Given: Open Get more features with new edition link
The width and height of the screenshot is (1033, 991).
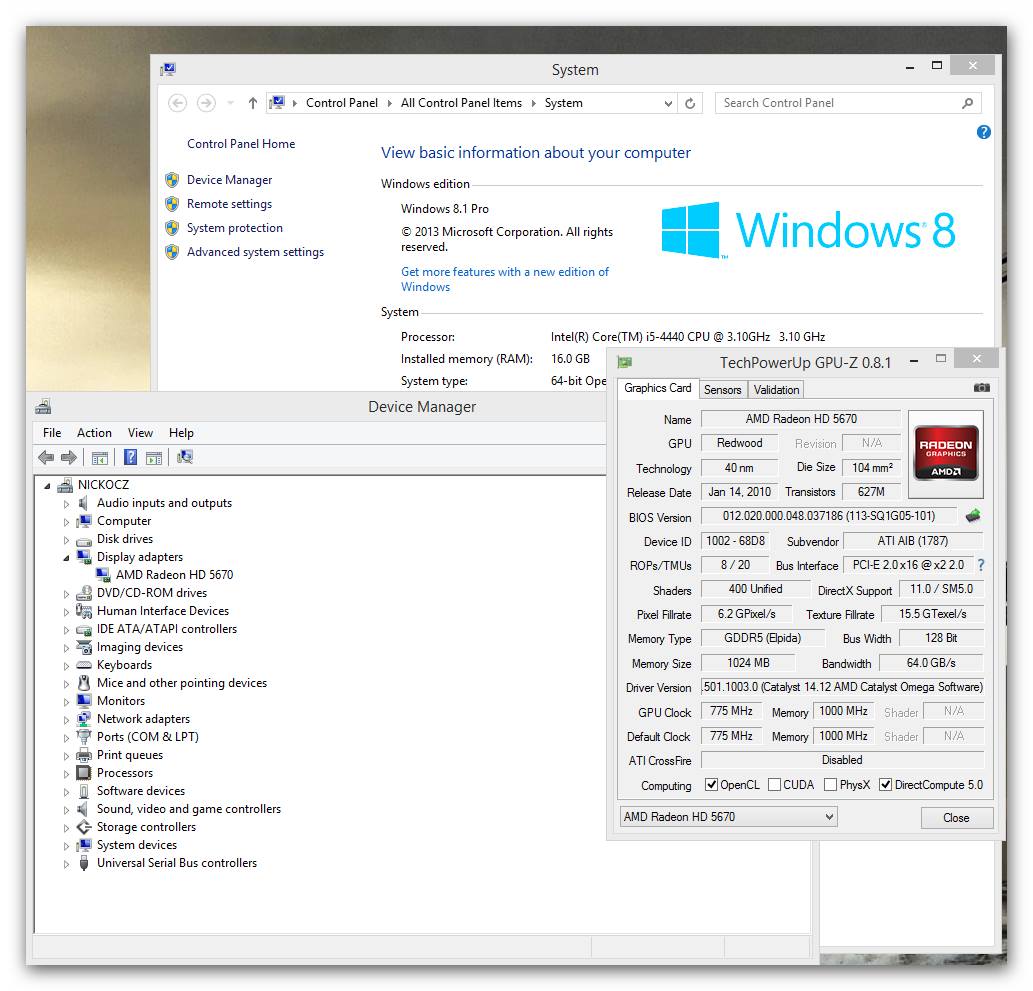Looking at the screenshot, I should (x=505, y=279).
